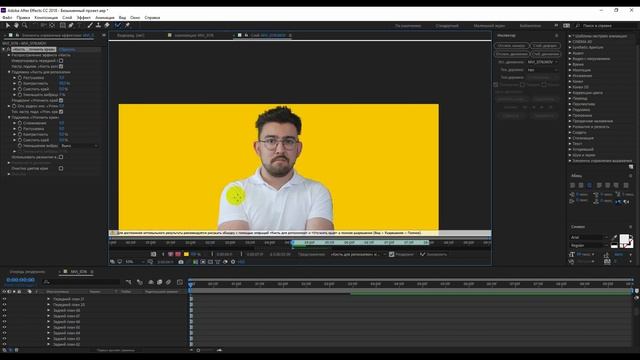
Task: Click the Стаб. движение button
Action: point(545,54)
